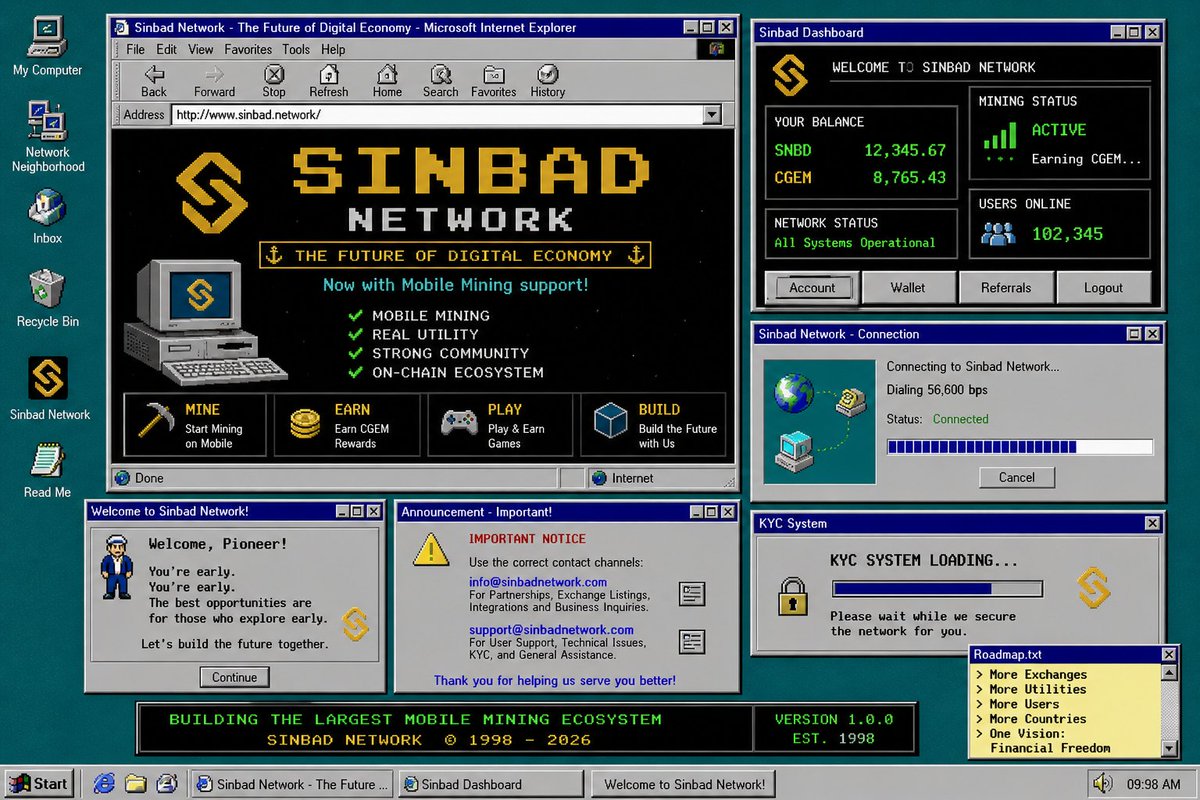
Task: Go Back in Internet Explorer toolbar
Action: pos(154,81)
